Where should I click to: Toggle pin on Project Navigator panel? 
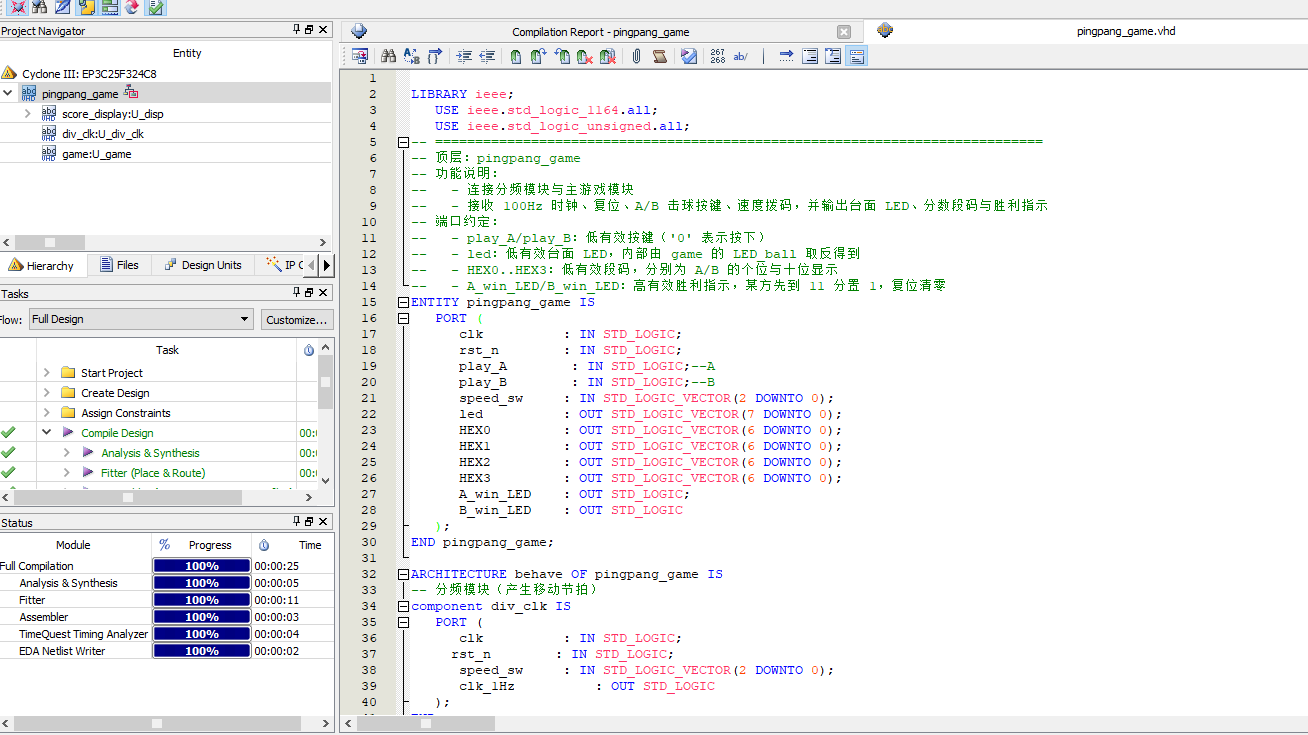pyautogui.click(x=296, y=30)
